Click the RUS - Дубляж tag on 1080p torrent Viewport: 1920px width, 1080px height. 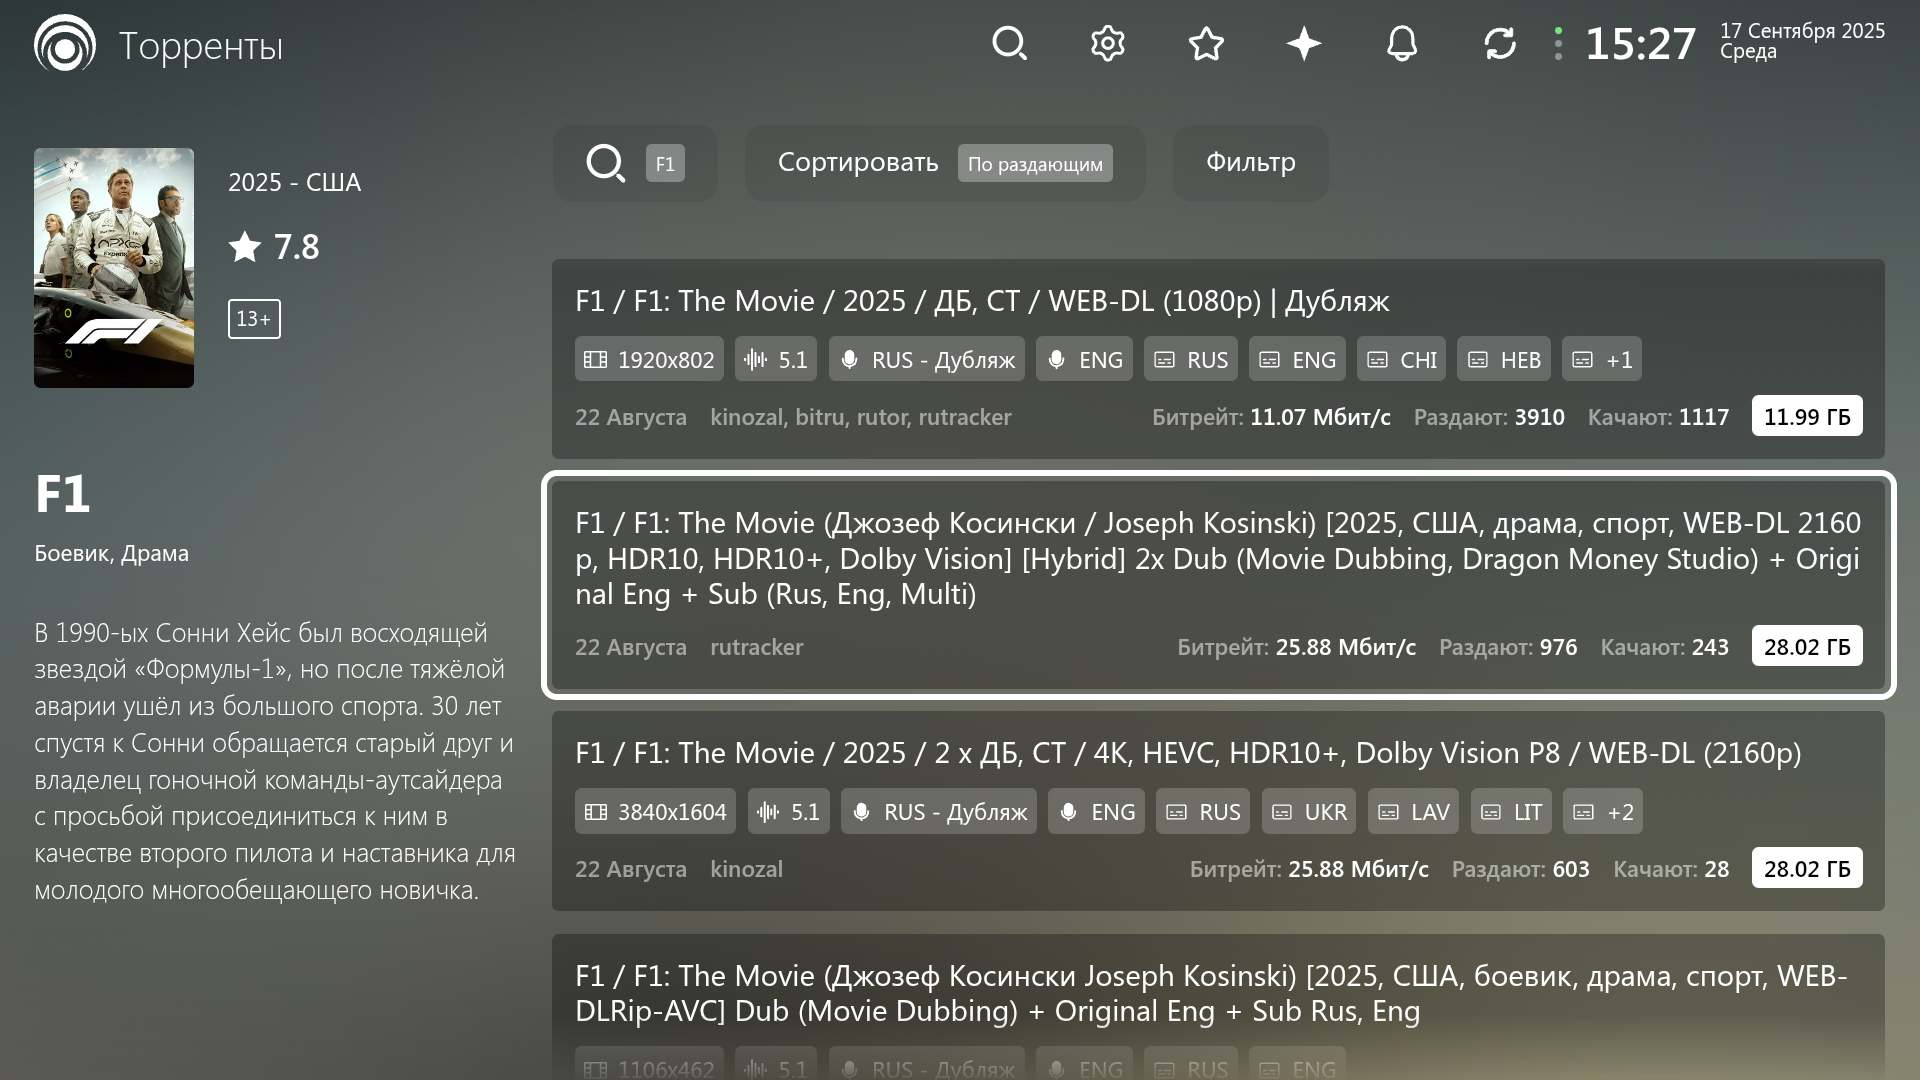pos(926,360)
